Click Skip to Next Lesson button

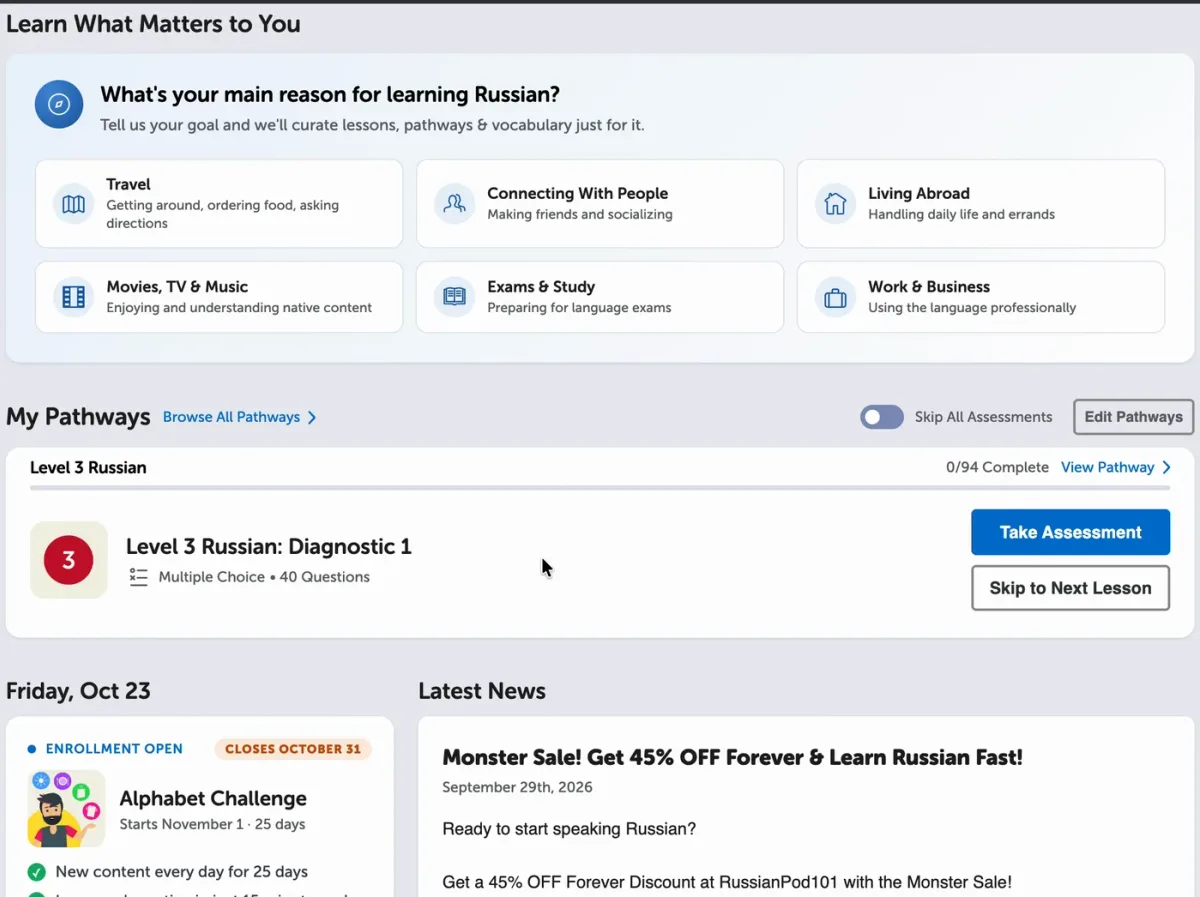pyautogui.click(x=1071, y=588)
